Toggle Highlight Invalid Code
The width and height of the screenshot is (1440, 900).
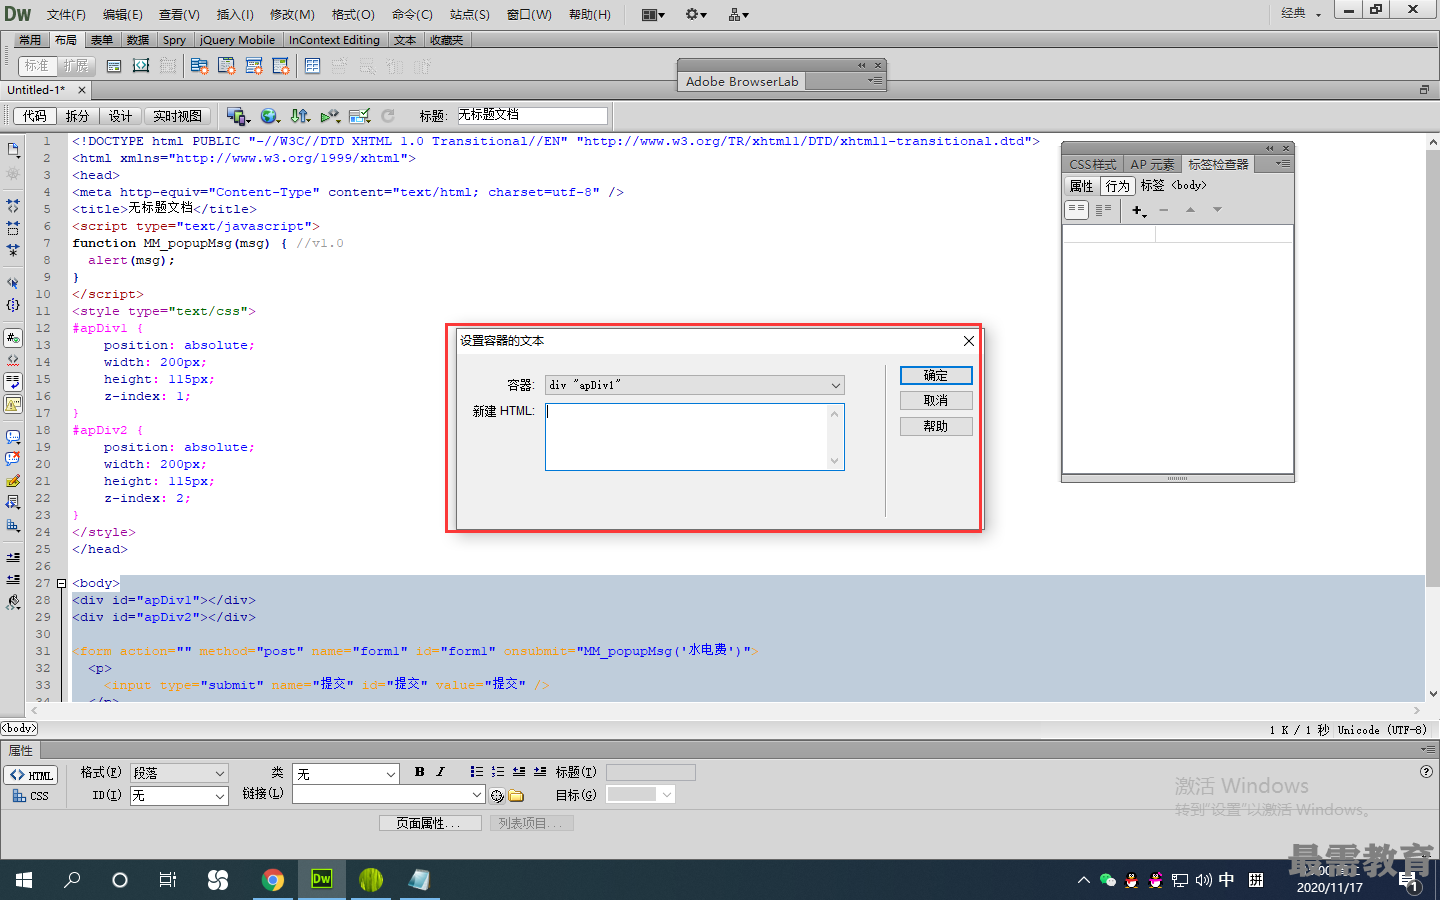tap(13, 360)
